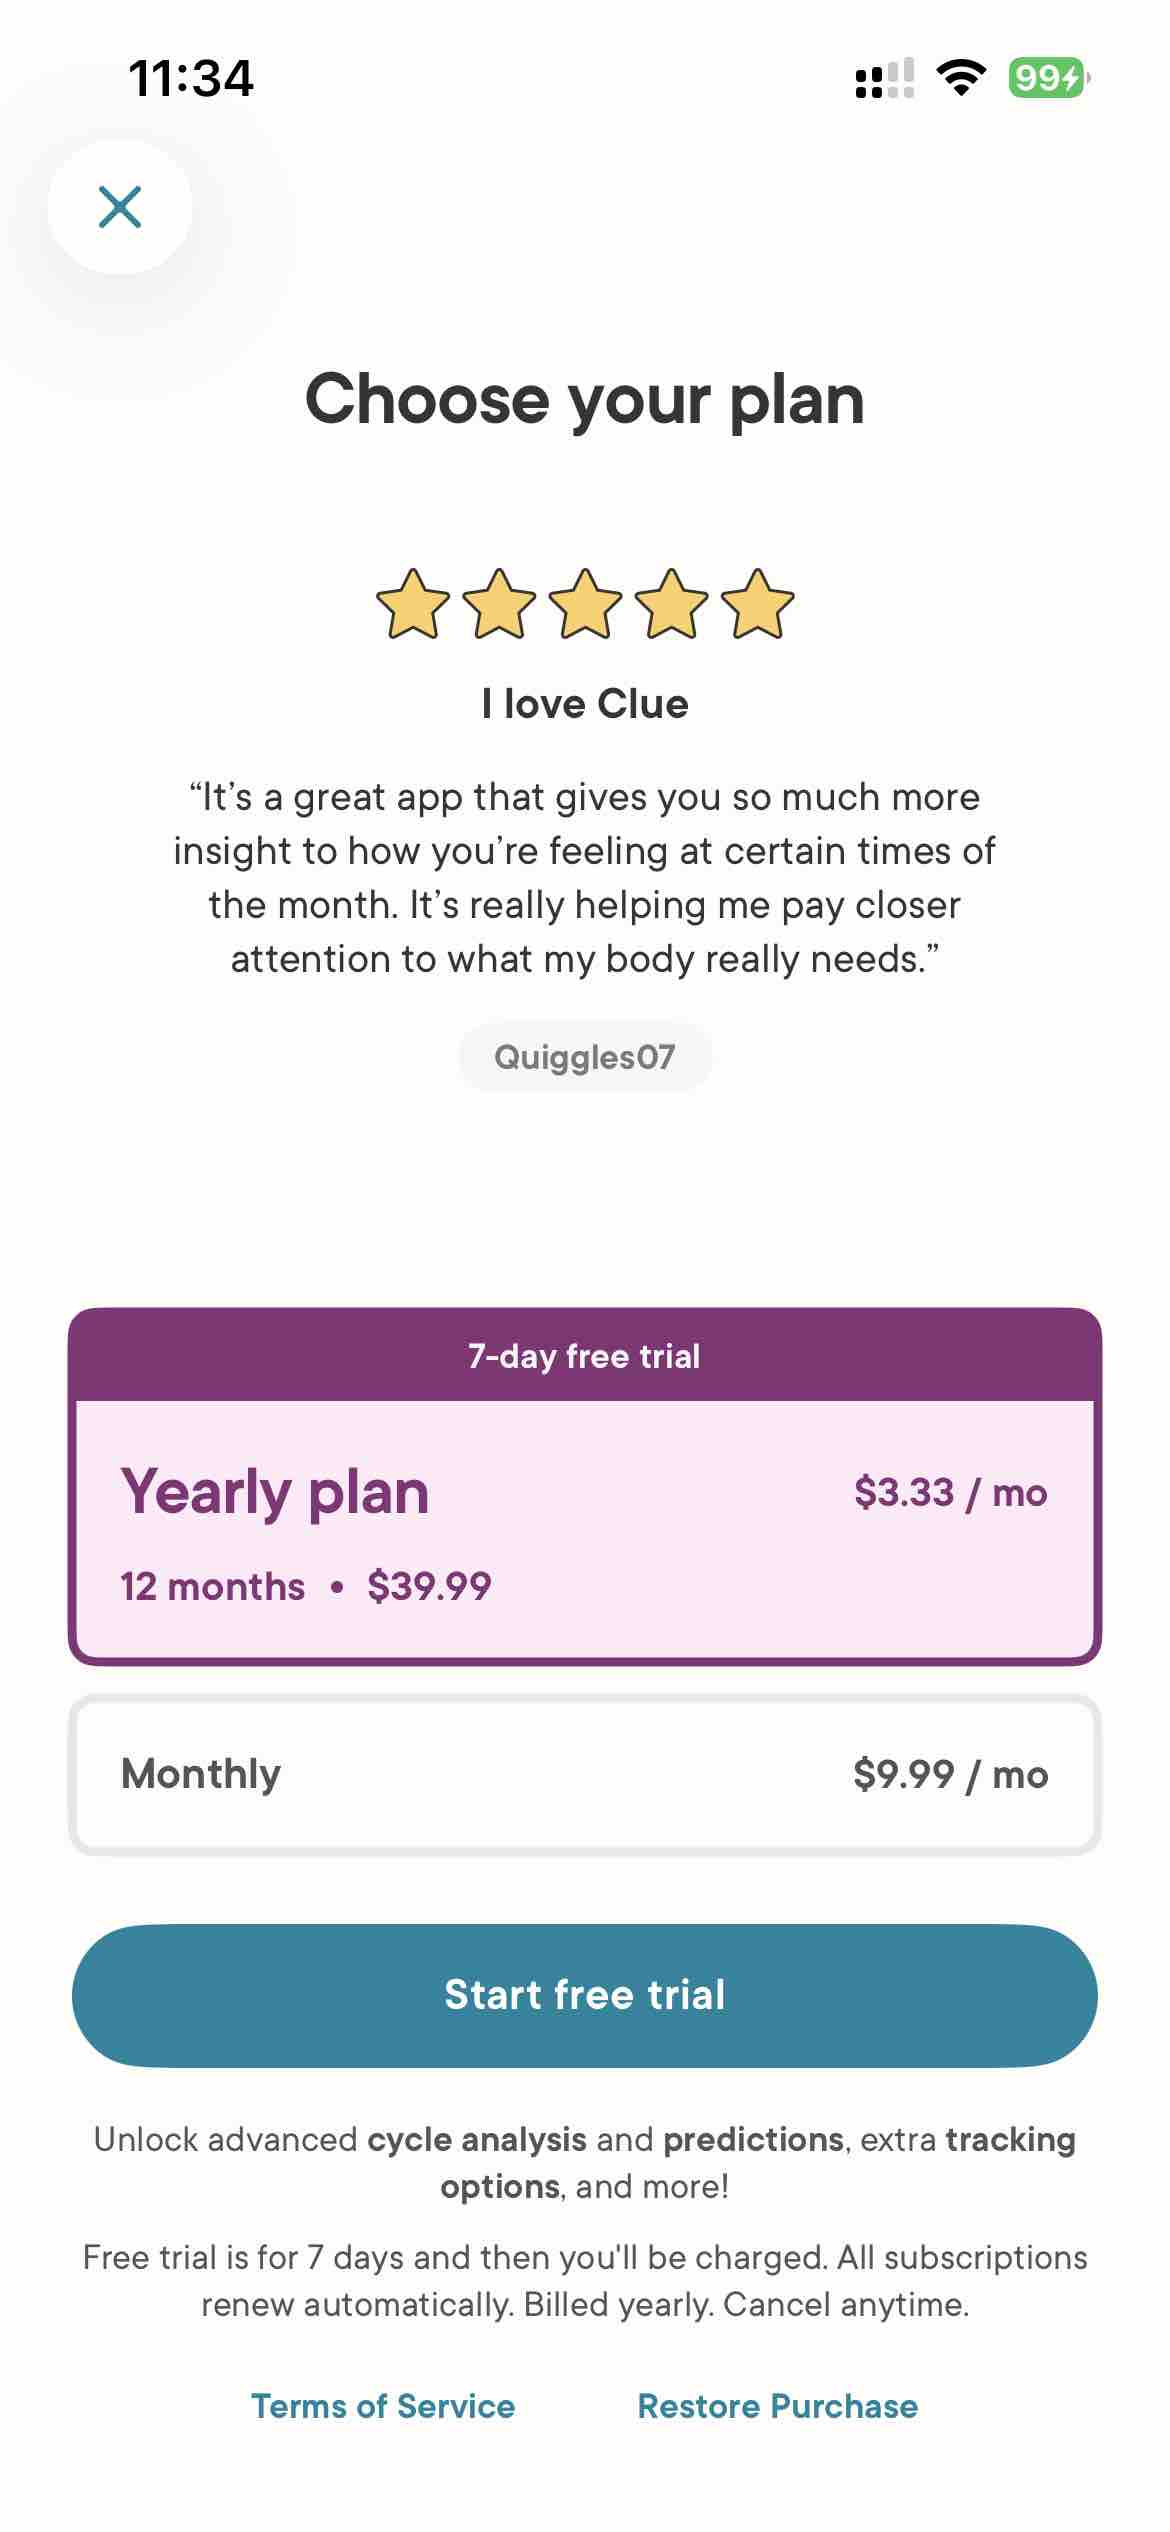Image resolution: width=1170 pixels, height=2532 pixels.
Task: Tap the 12 months $39.99 subtitle
Action: point(306,1586)
